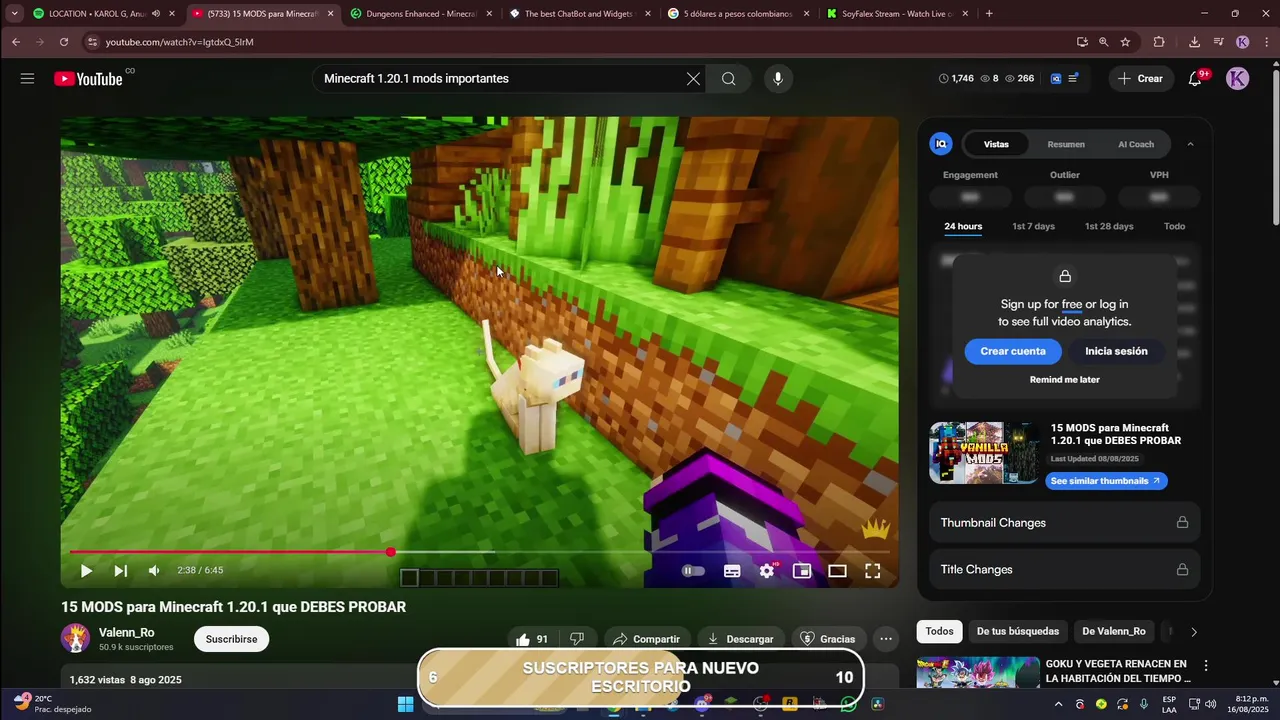Viewport: 1280px width, 720px height.
Task: Expand the Title Changes row
Action: (1064, 570)
